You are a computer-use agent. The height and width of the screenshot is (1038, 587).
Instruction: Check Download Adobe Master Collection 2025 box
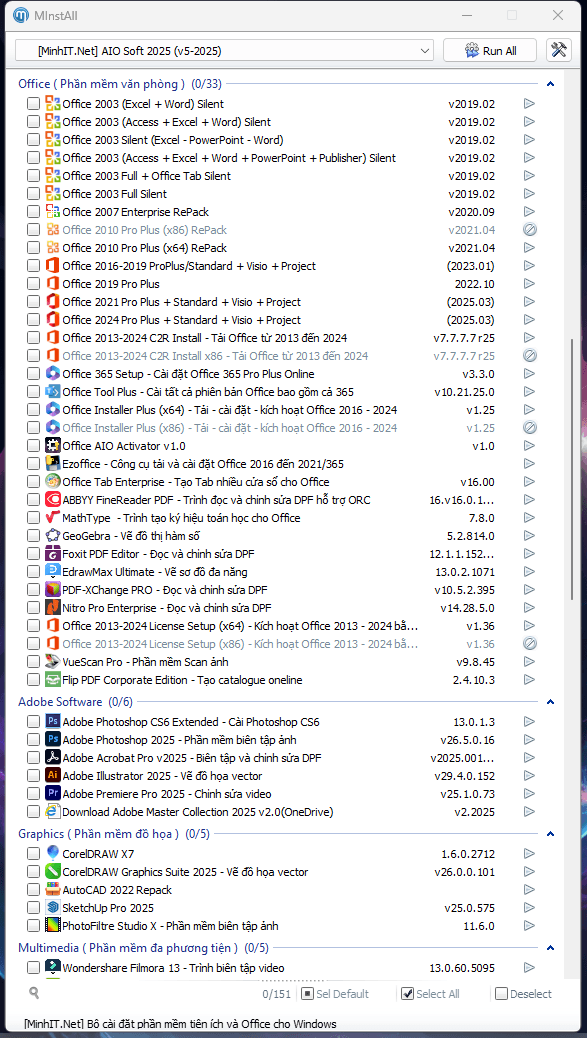33,811
